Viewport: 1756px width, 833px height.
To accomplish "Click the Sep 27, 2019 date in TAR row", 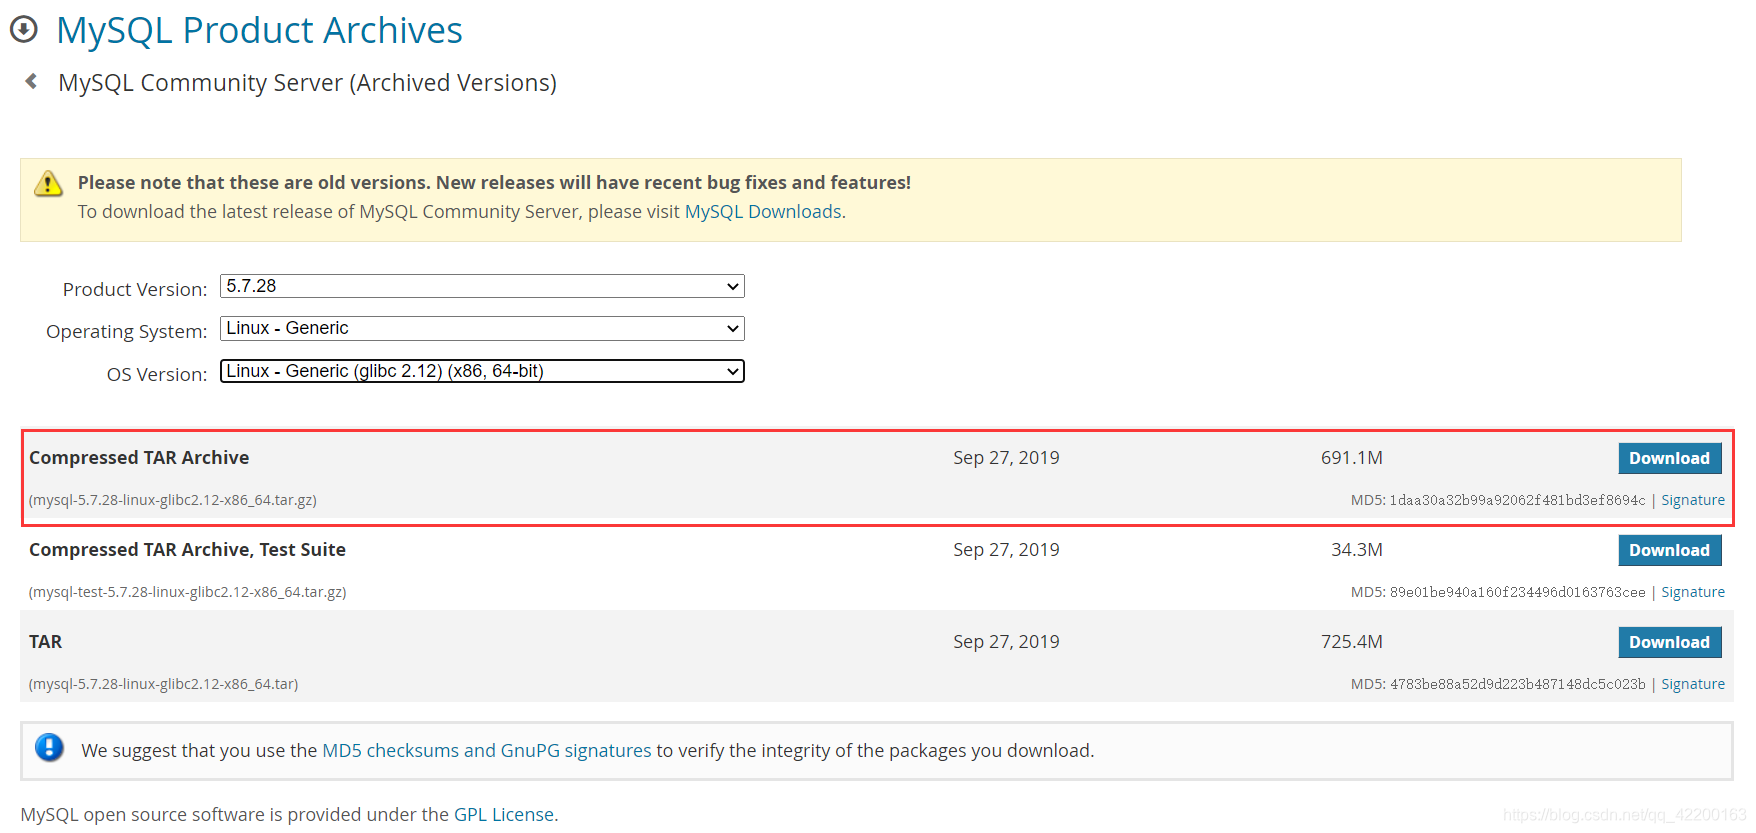I will coord(1006,642).
